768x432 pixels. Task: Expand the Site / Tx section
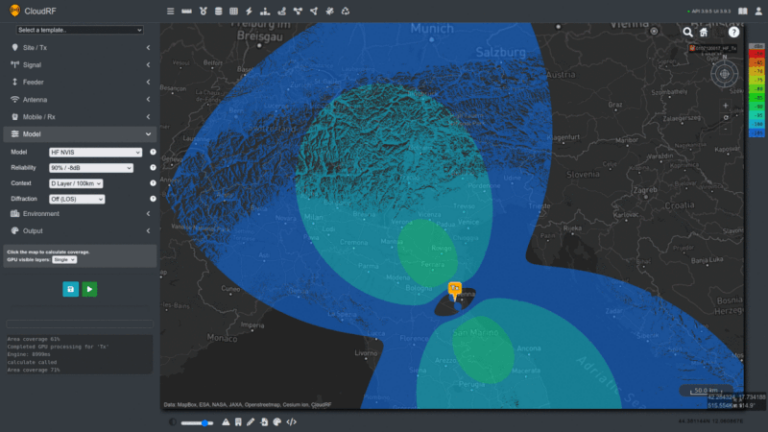point(80,47)
